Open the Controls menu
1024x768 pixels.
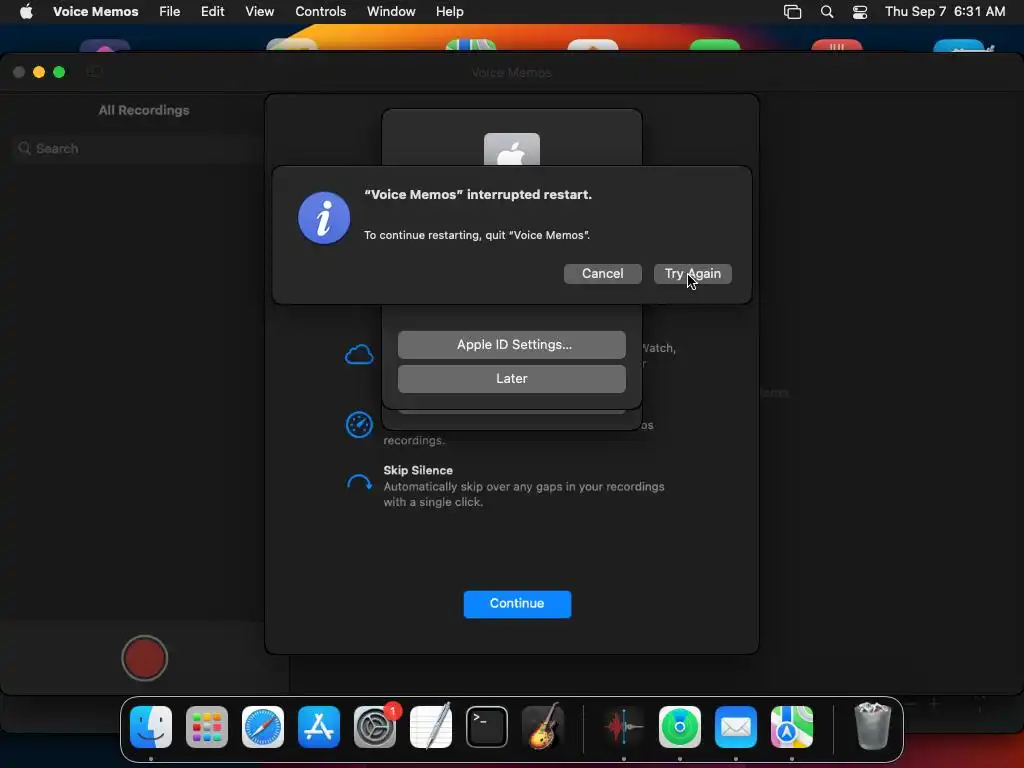click(x=321, y=12)
